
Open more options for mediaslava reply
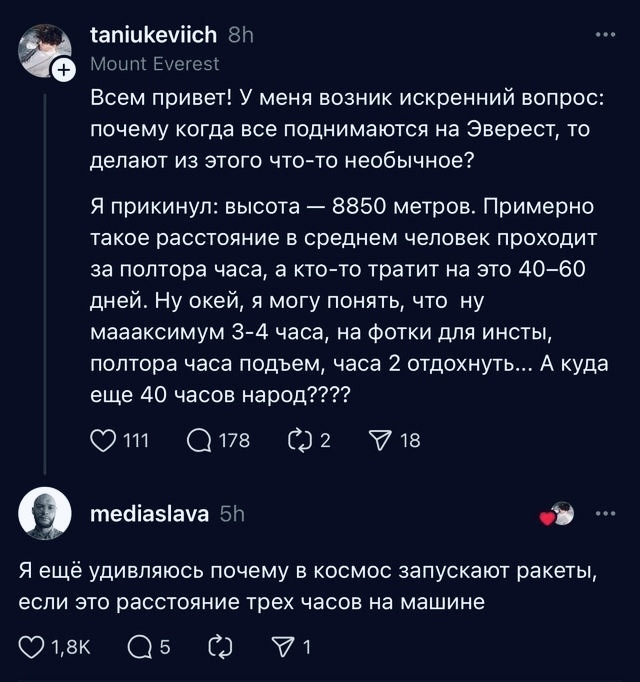606,514
